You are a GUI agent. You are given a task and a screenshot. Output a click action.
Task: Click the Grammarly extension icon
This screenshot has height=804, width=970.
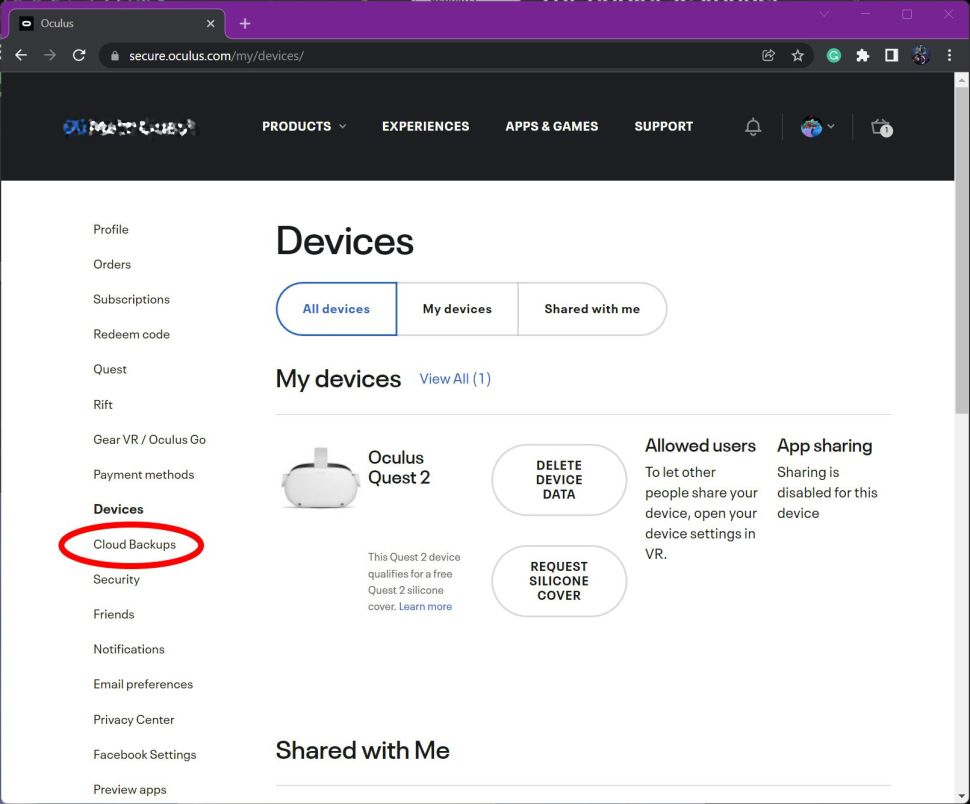(x=833, y=56)
